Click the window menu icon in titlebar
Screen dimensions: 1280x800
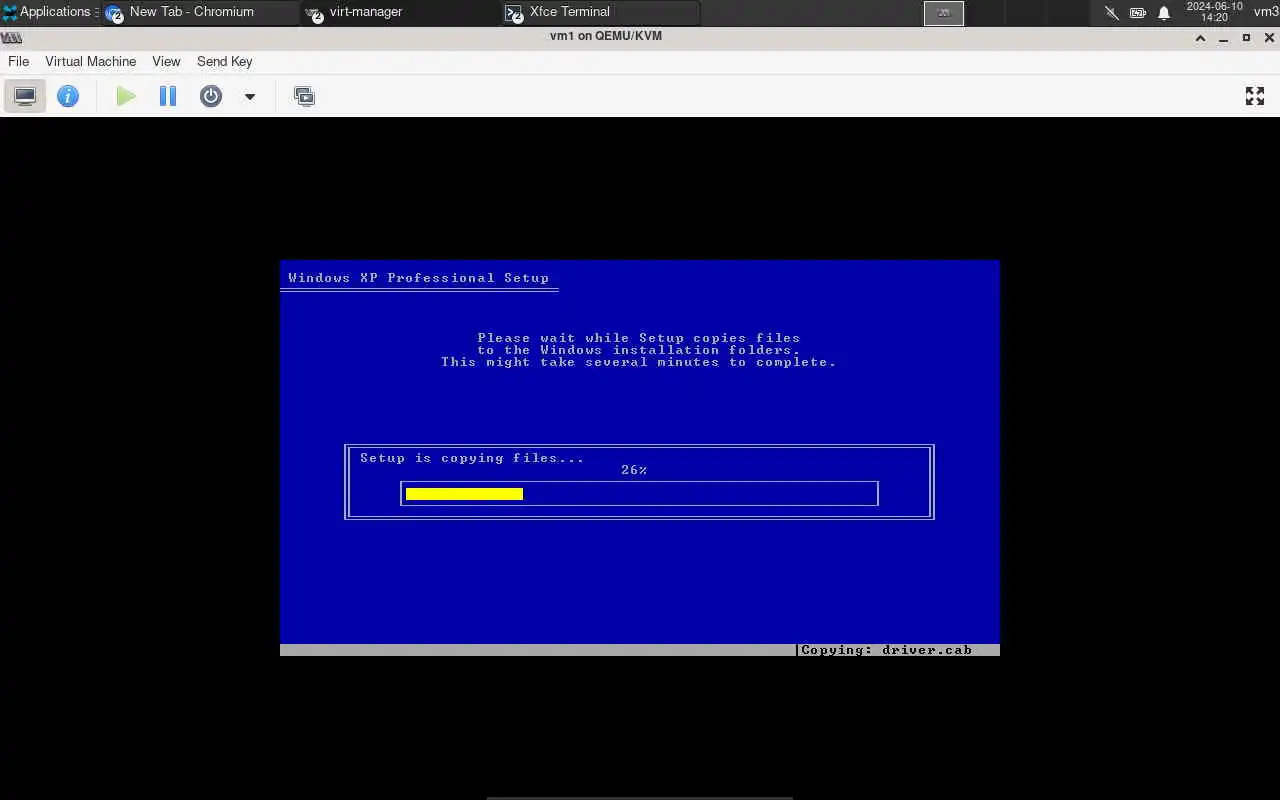(11, 37)
